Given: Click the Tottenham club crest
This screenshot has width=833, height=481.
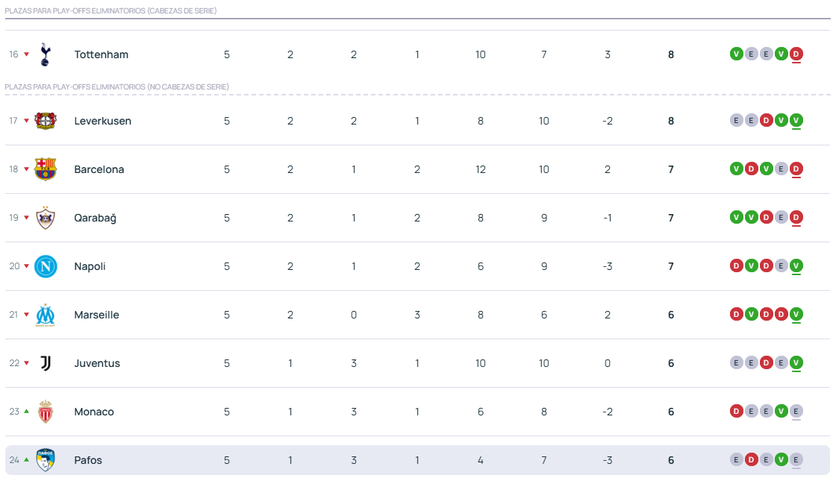Looking at the screenshot, I should (45, 54).
